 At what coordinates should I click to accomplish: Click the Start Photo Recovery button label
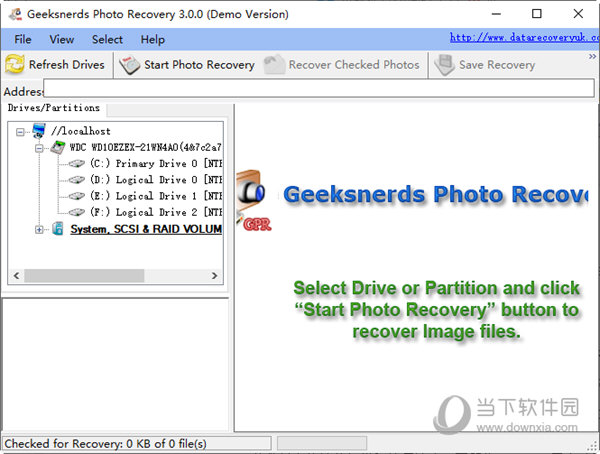pos(199,65)
